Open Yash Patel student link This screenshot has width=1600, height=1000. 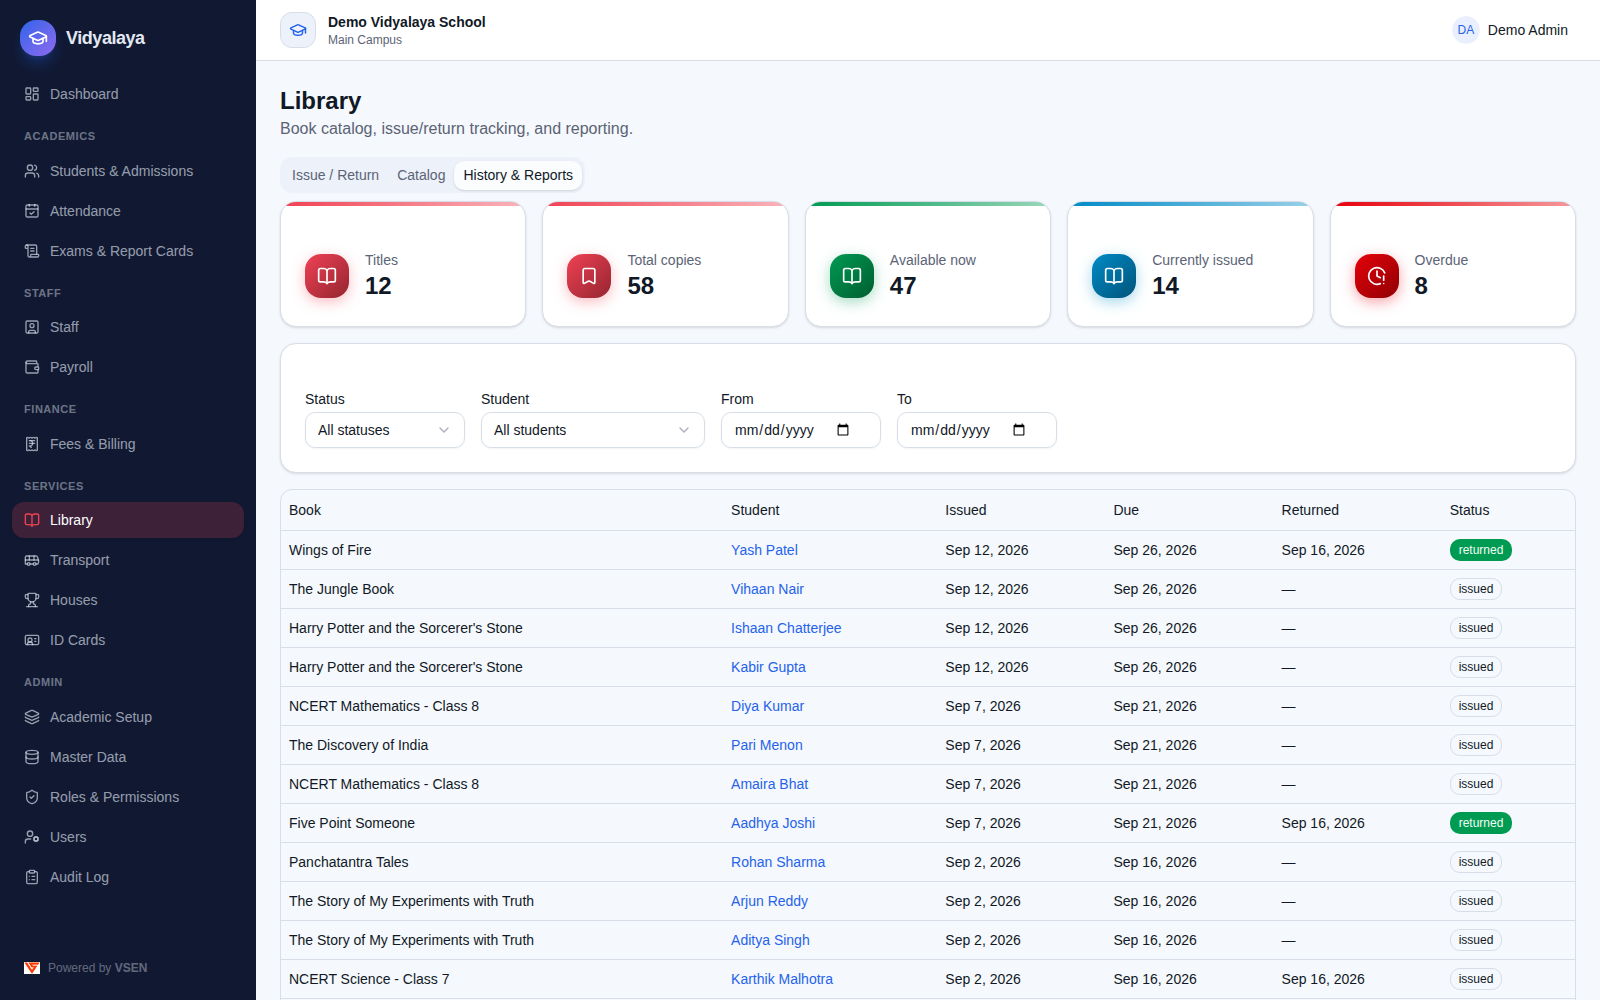(x=764, y=550)
